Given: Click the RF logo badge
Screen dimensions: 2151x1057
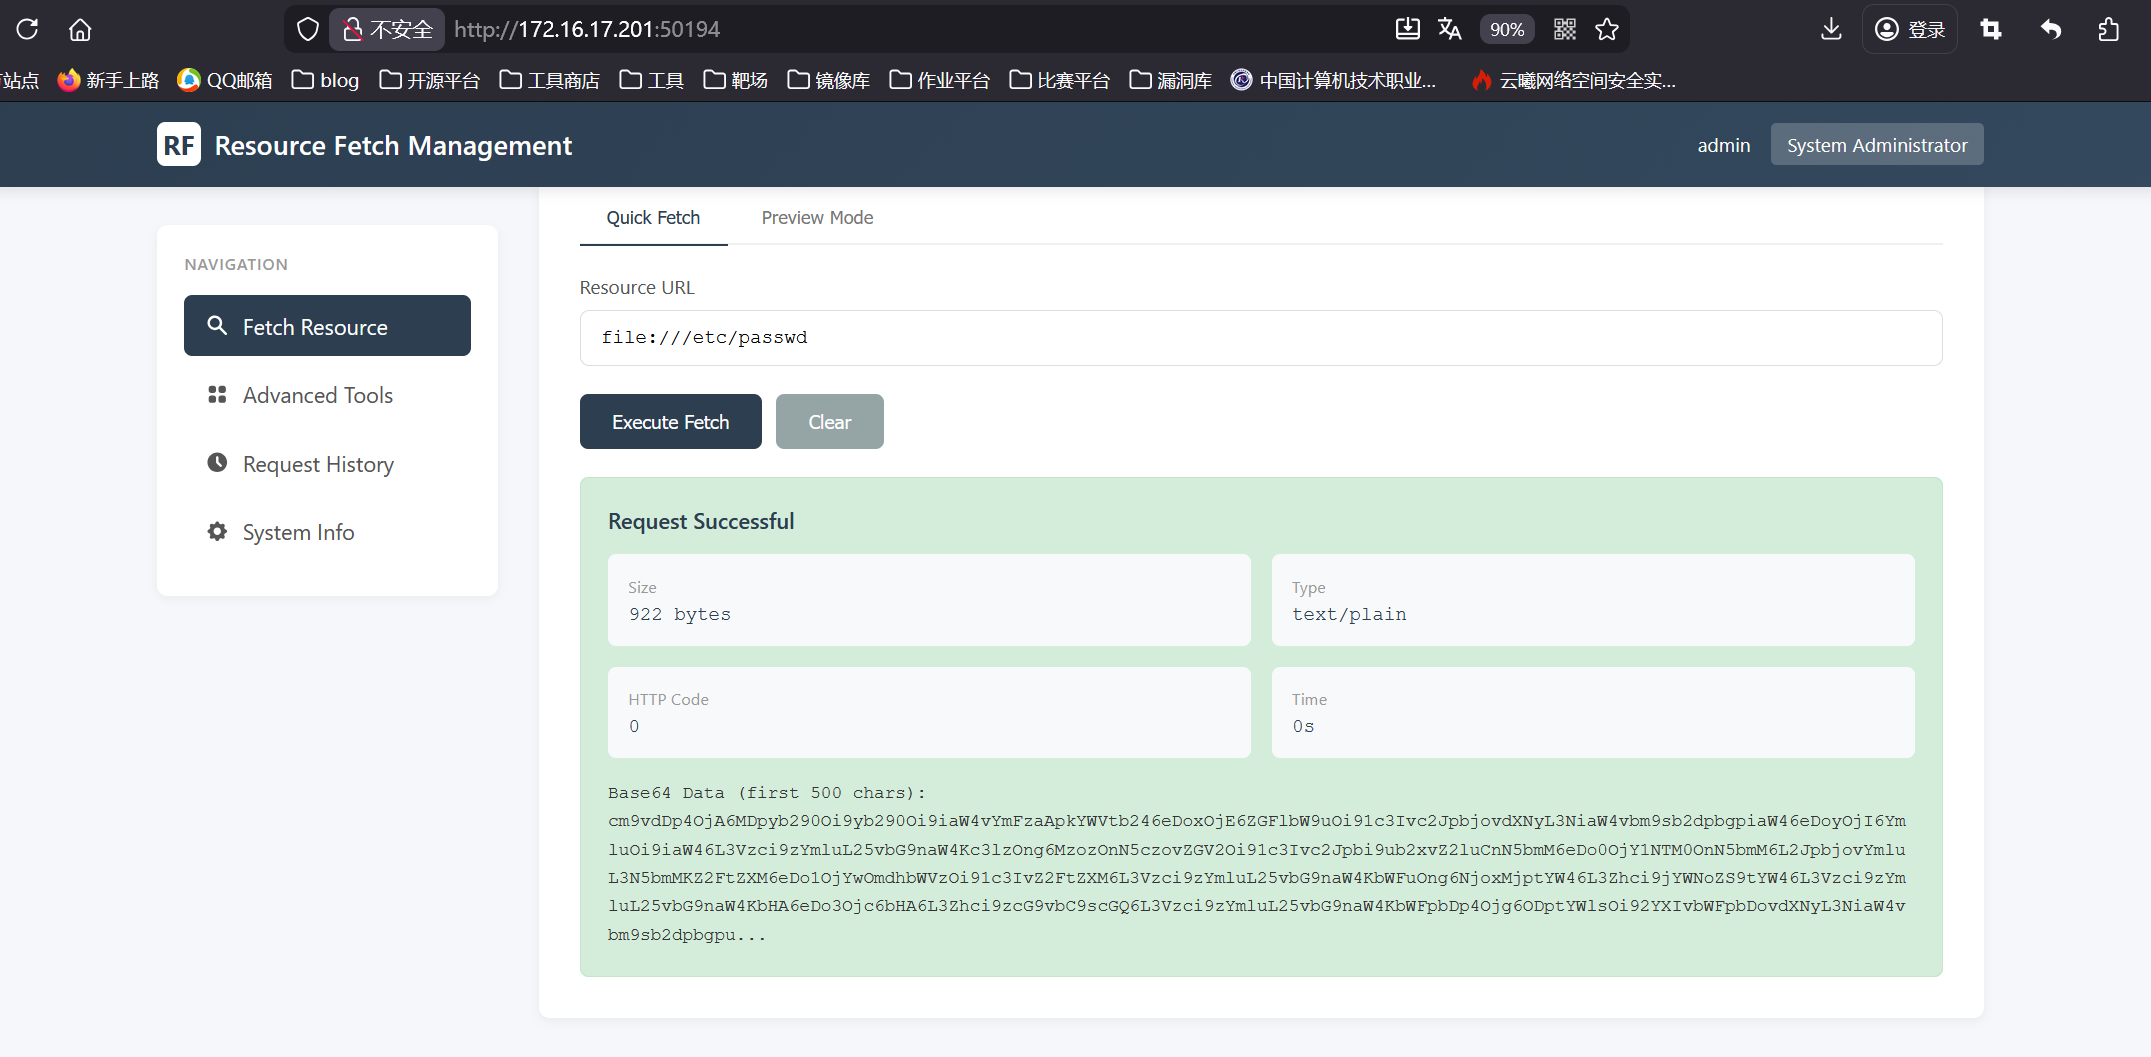Looking at the screenshot, I should click(179, 145).
